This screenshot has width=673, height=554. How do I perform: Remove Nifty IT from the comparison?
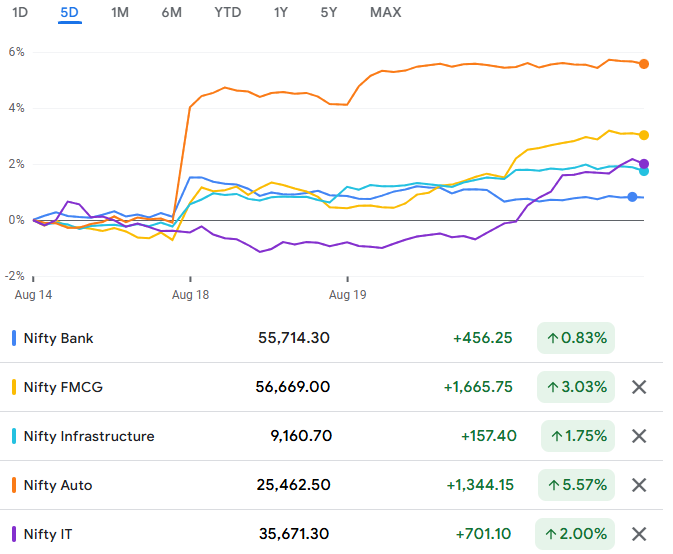pos(639,534)
